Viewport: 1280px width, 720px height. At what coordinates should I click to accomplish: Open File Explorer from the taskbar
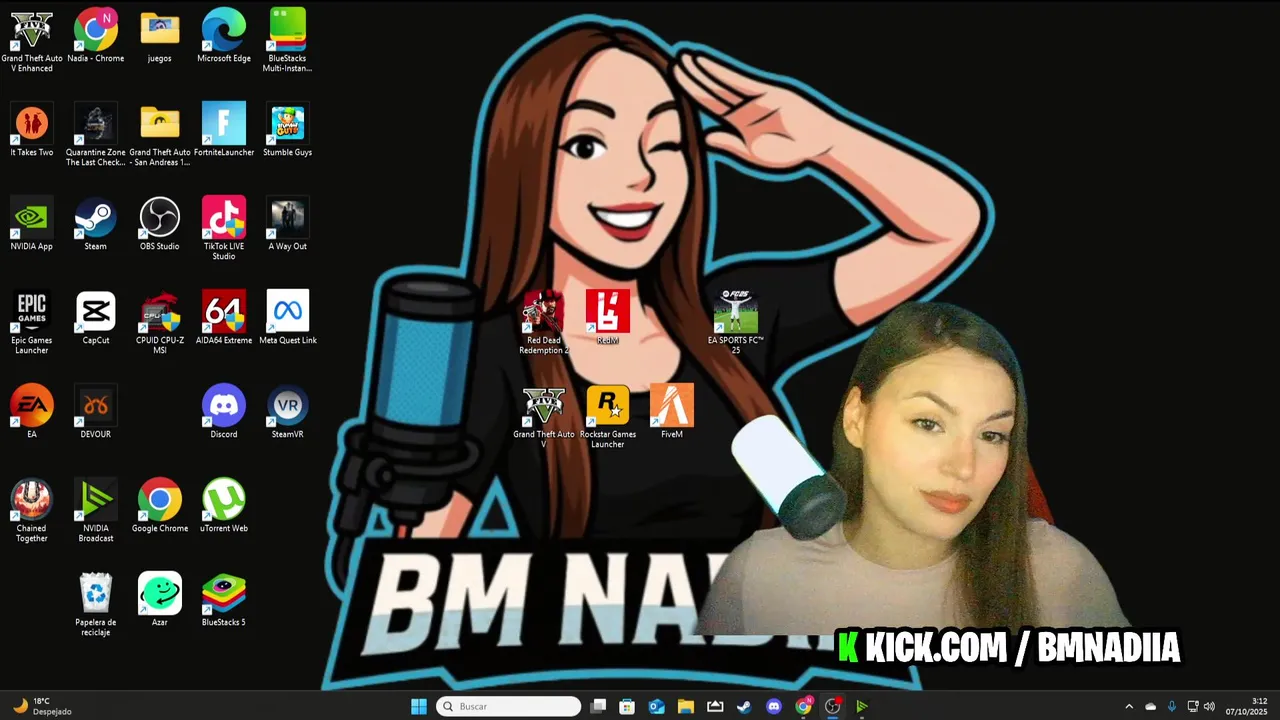686,706
